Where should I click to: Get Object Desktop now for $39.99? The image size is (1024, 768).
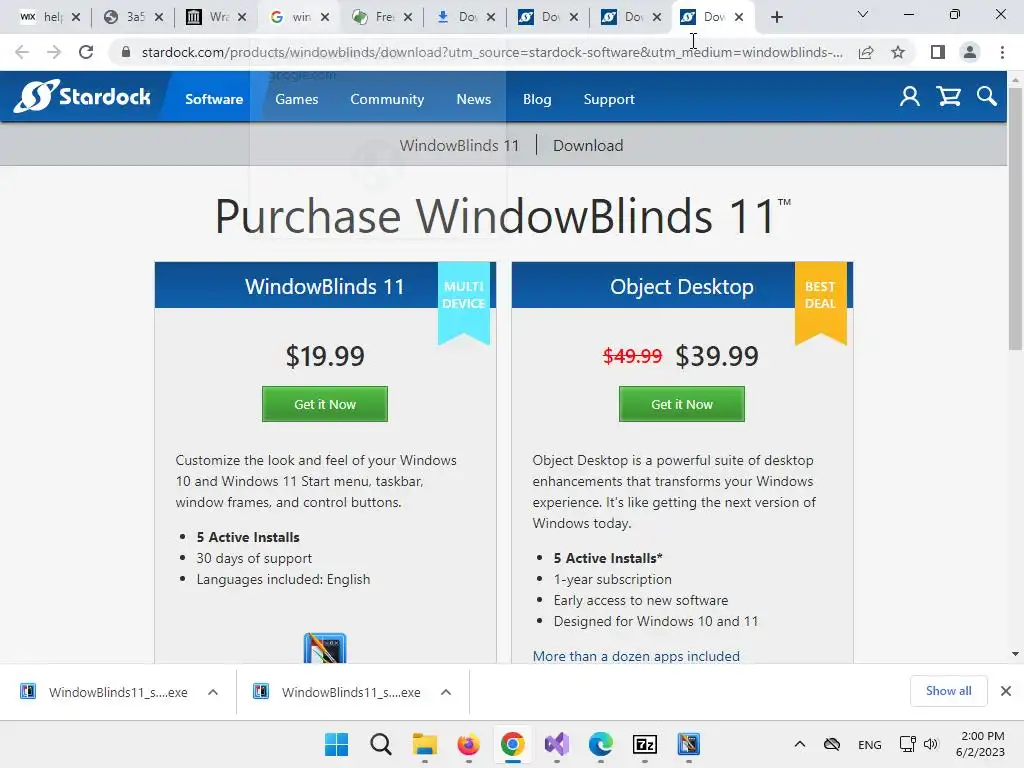tap(682, 404)
